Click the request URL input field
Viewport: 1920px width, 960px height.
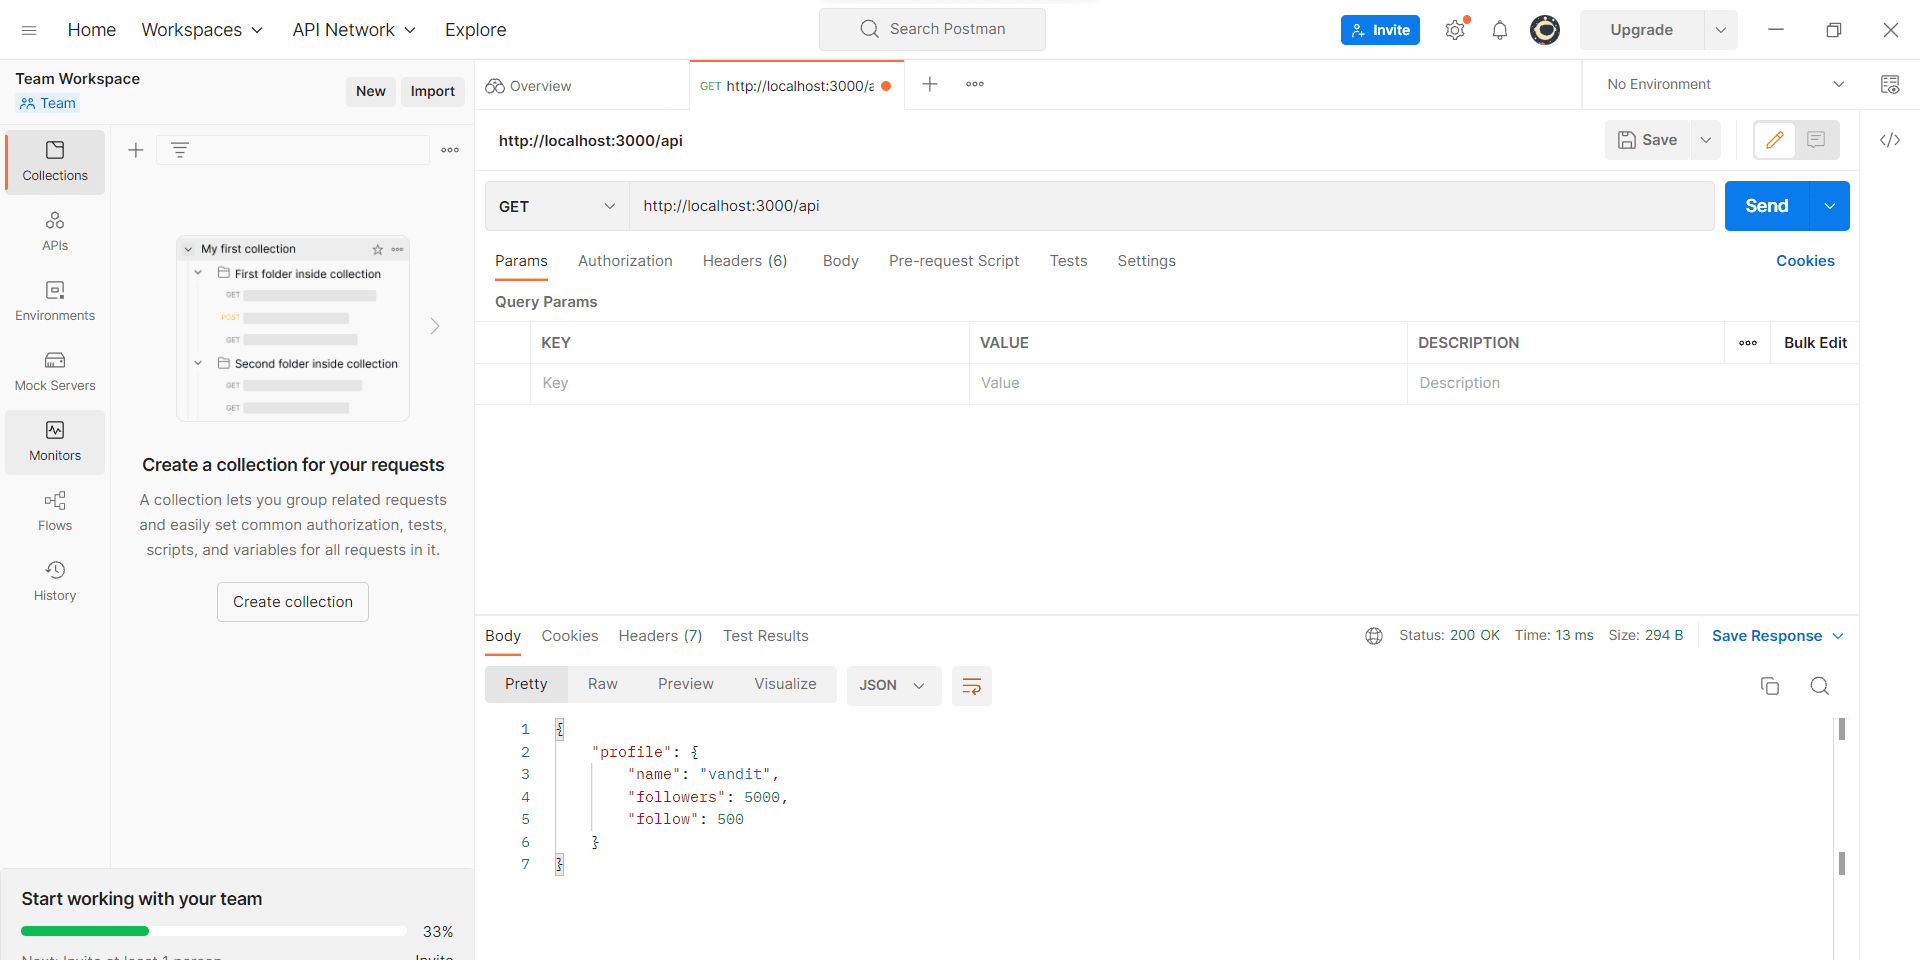(x=1172, y=206)
